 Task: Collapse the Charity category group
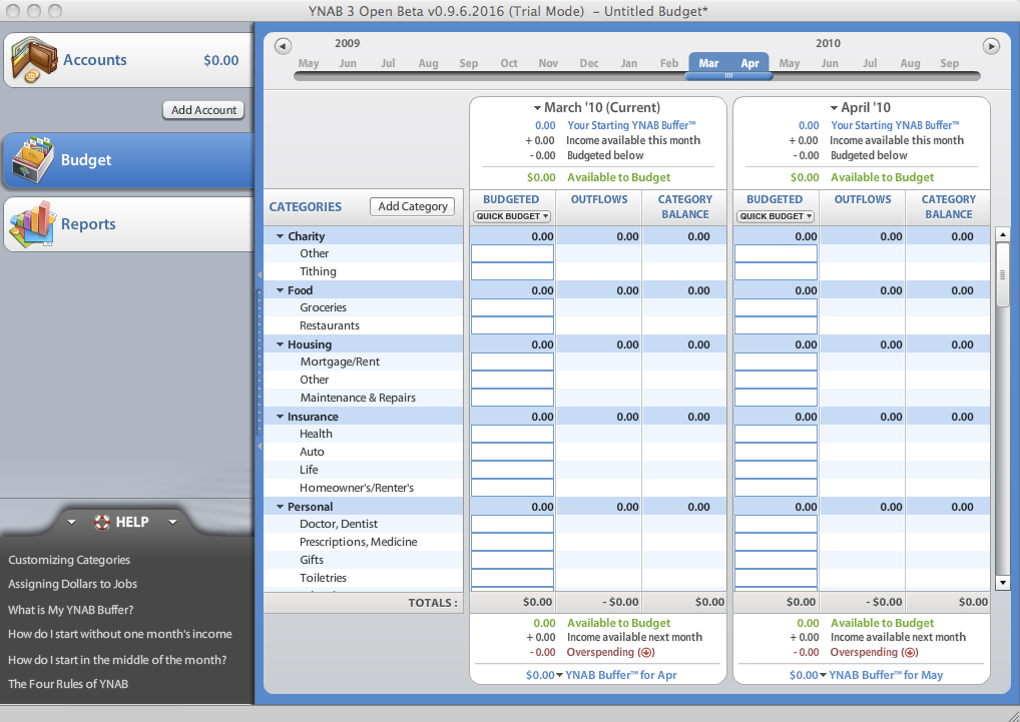[x=280, y=236]
